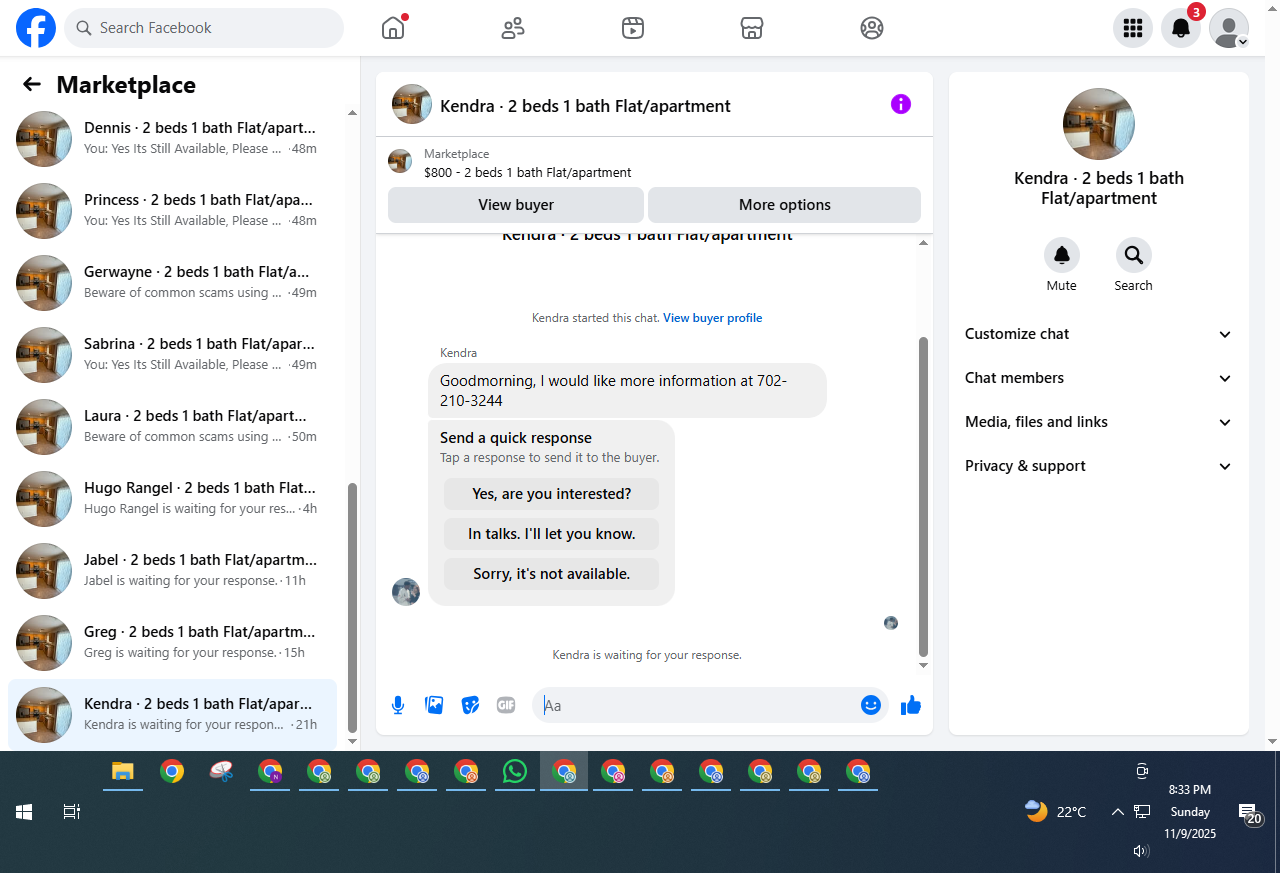The width and height of the screenshot is (1280, 873).
Task: Open Dennis conversation in the list
Action: pos(172,139)
